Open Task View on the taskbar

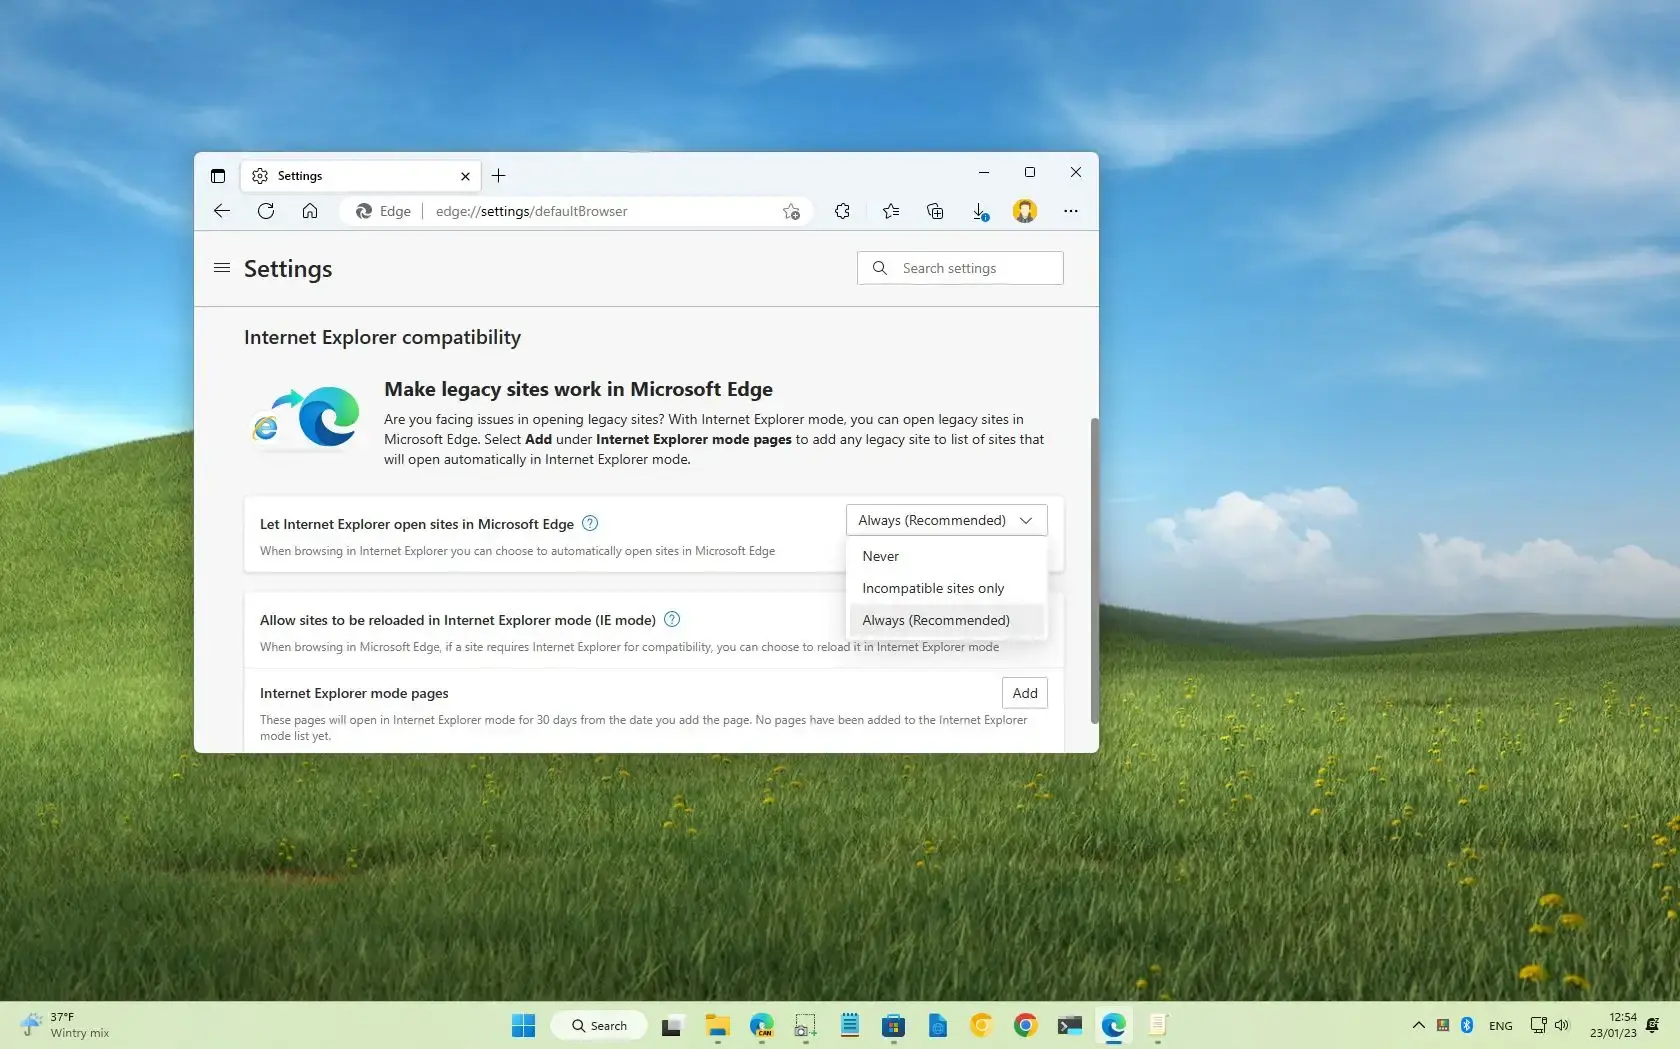[672, 1025]
